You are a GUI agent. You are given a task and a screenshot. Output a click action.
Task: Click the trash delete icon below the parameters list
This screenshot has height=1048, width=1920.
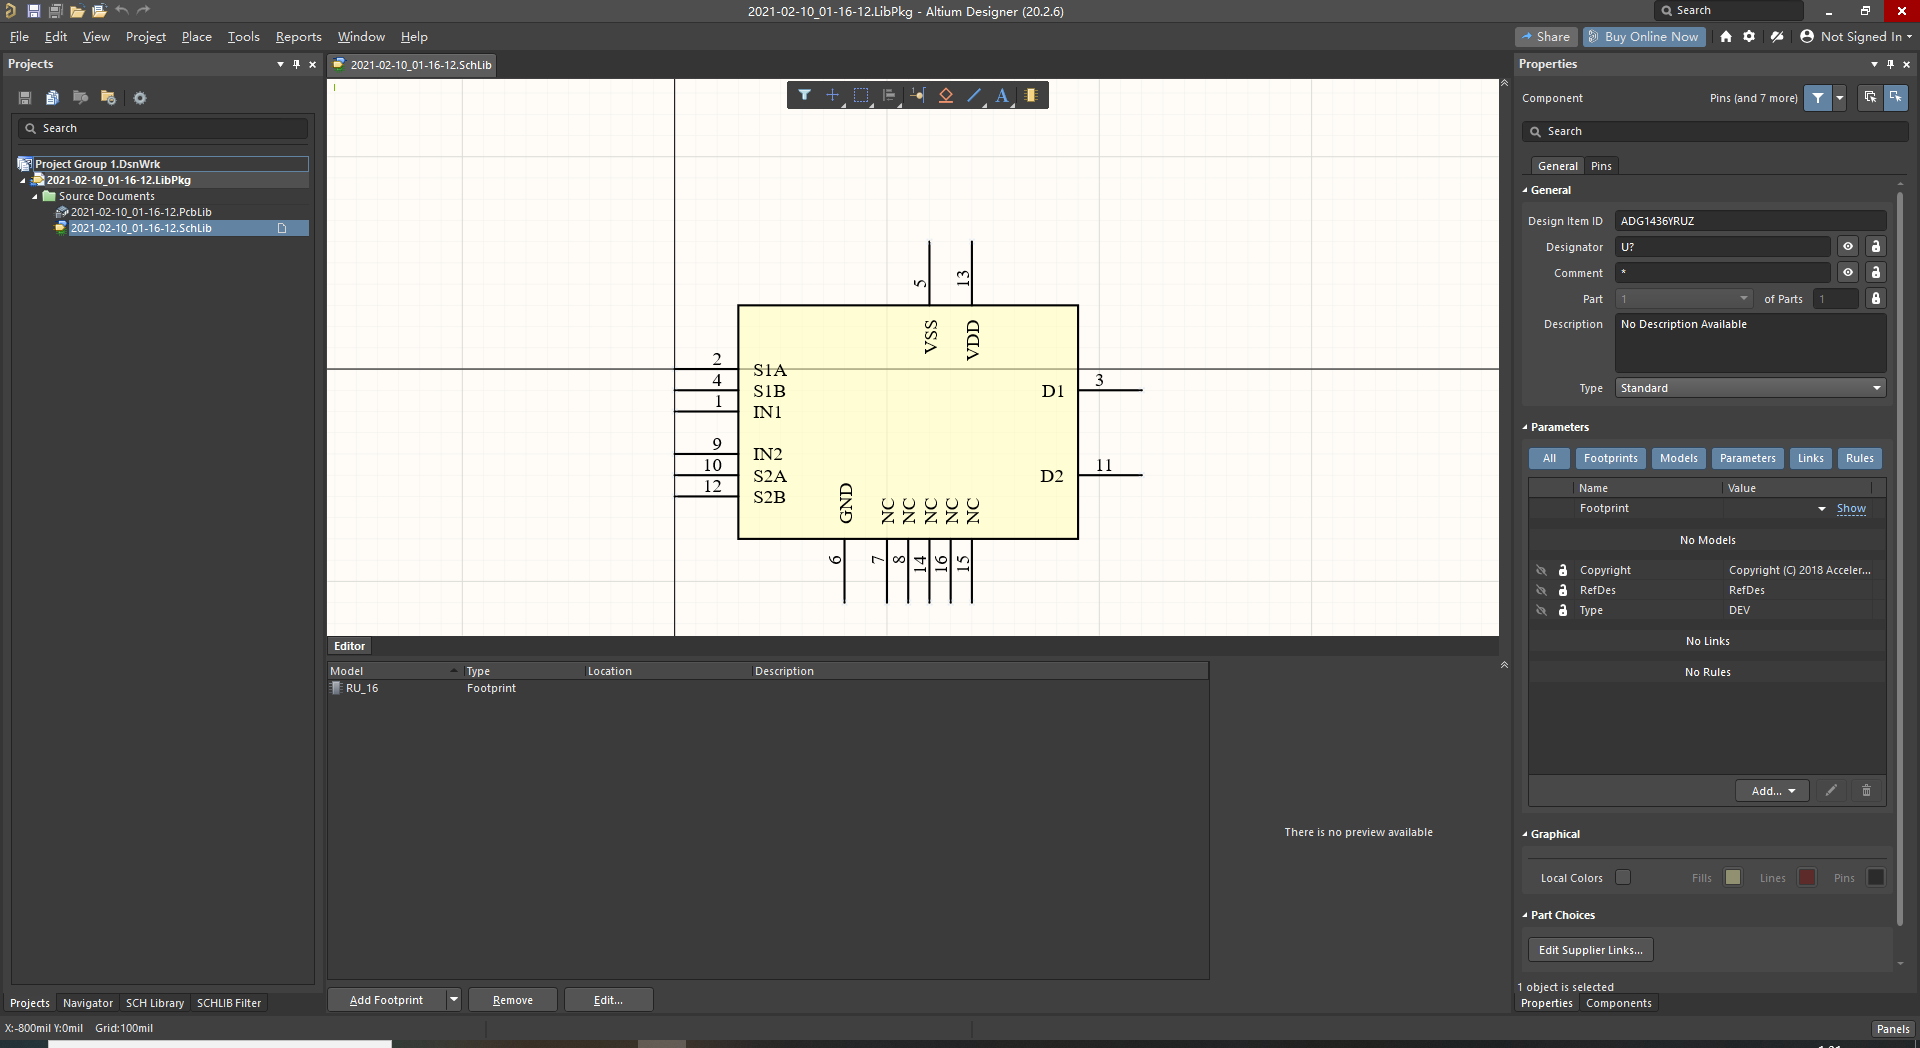click(1866, 790)
